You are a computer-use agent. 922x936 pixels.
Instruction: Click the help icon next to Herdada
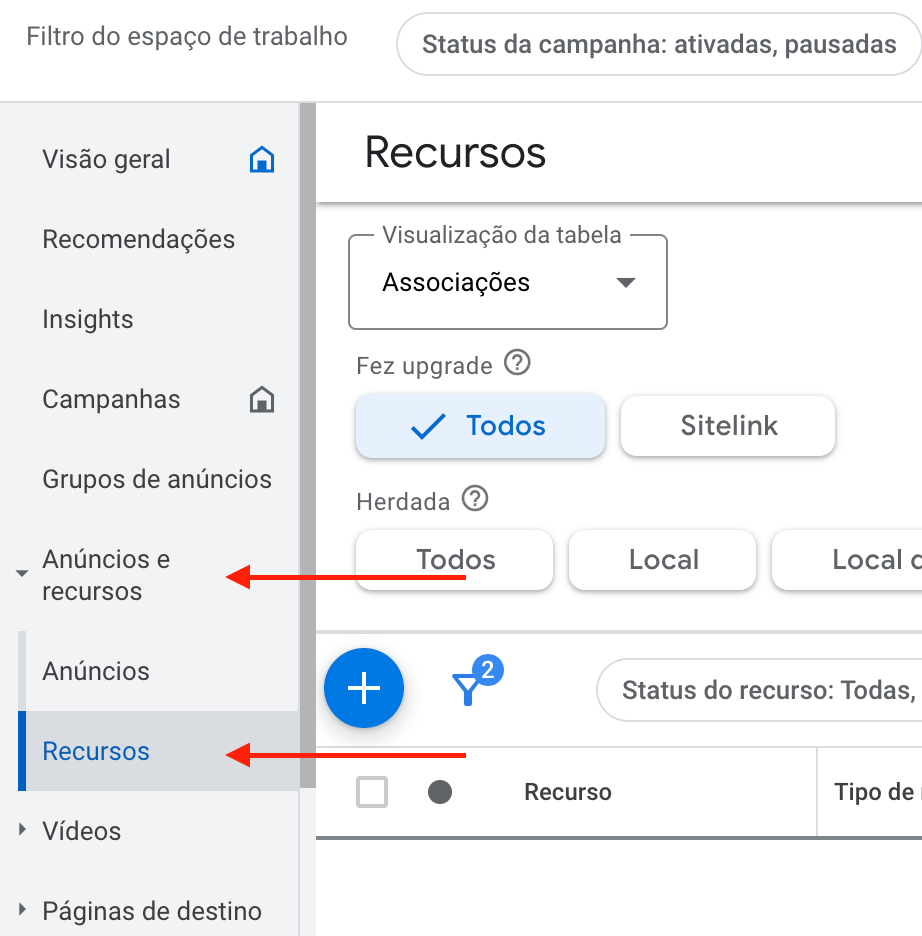475,499
